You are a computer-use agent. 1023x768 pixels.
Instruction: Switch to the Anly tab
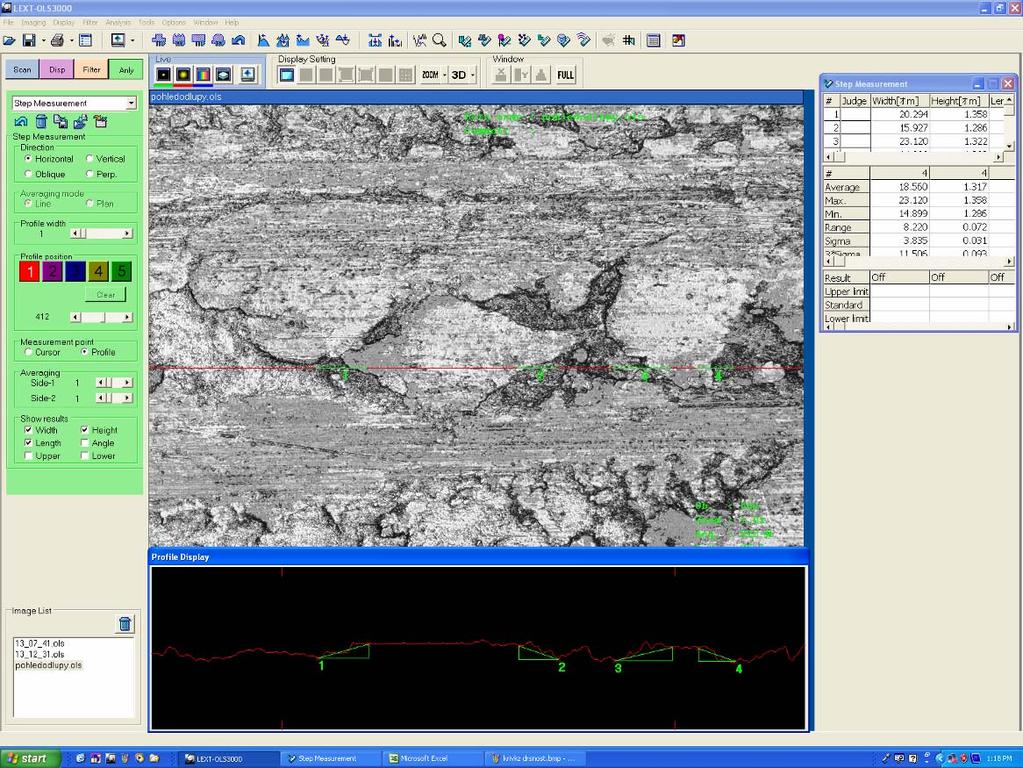coord(126,69)
